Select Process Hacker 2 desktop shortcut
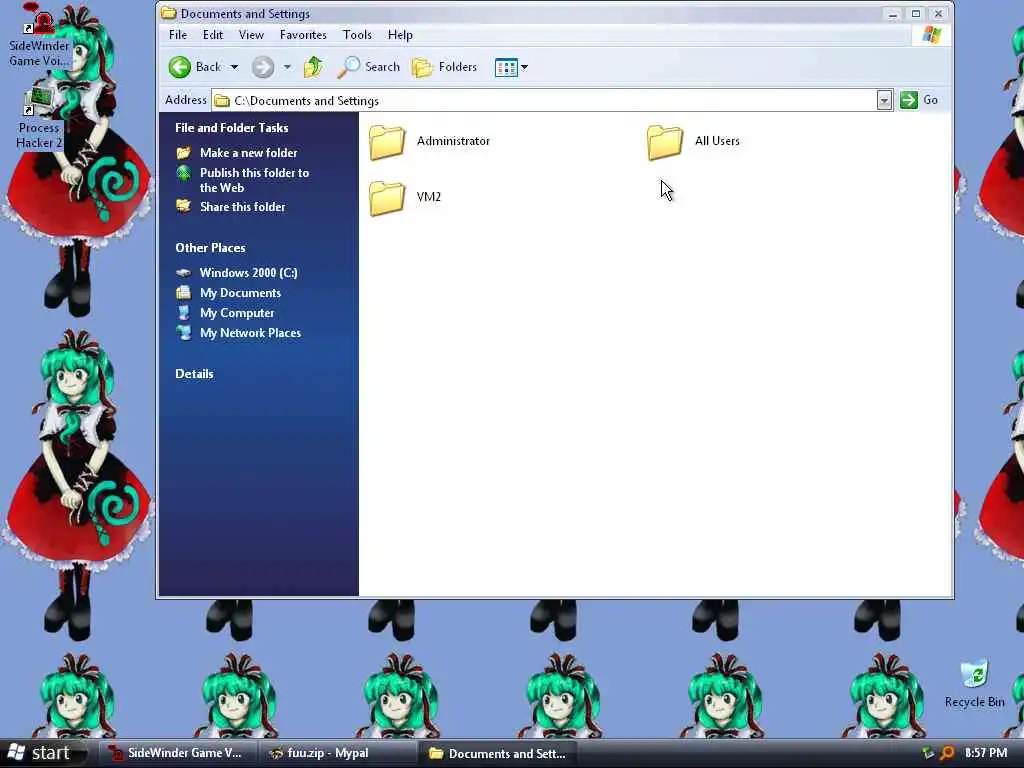The width and height of the screenshot is (1024, 768). 39,118
